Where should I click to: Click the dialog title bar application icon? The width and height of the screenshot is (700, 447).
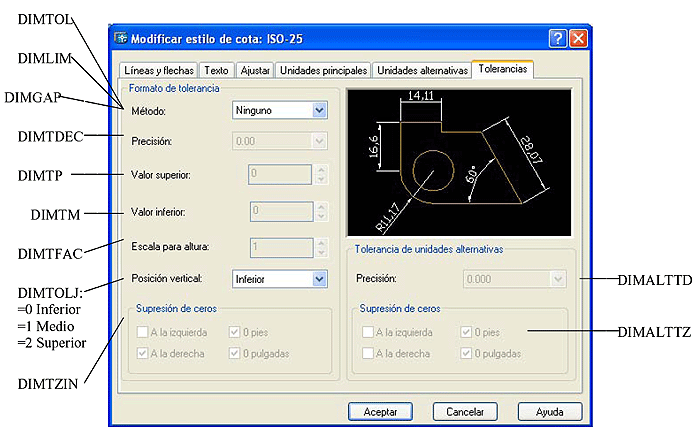coord(121,38)
